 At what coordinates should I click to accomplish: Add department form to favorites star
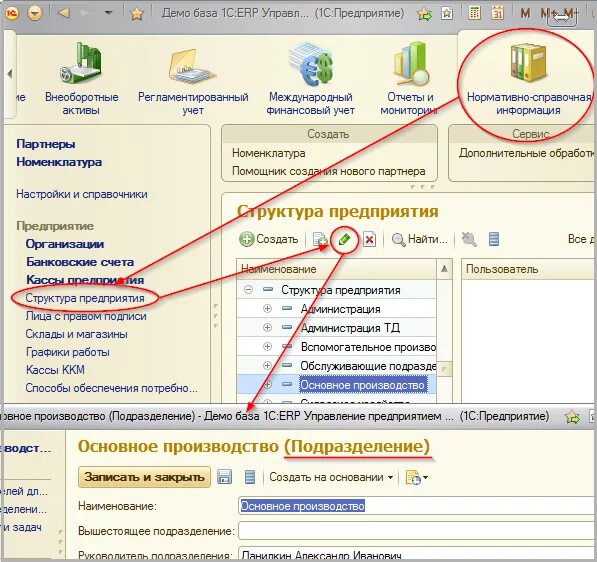click(x=572, y=417)
